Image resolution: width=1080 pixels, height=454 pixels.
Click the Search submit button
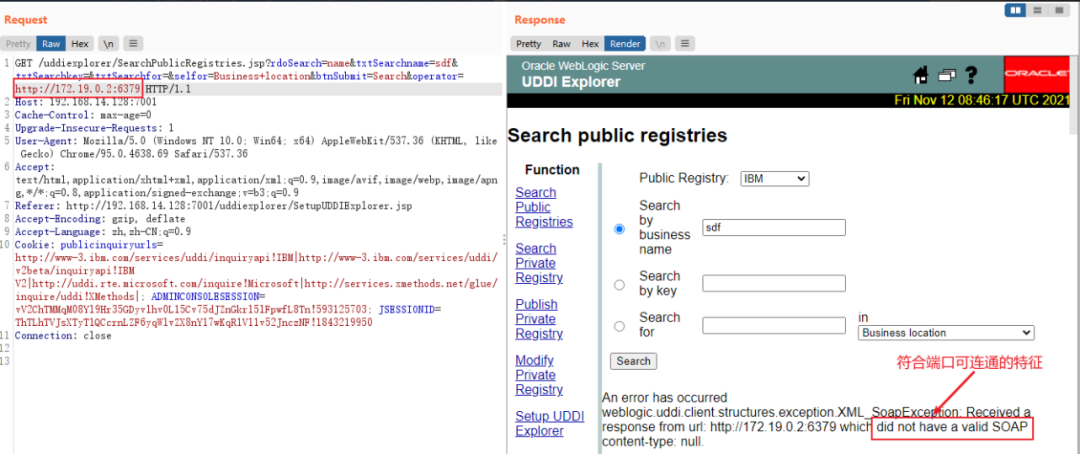(x=634, y=361)
